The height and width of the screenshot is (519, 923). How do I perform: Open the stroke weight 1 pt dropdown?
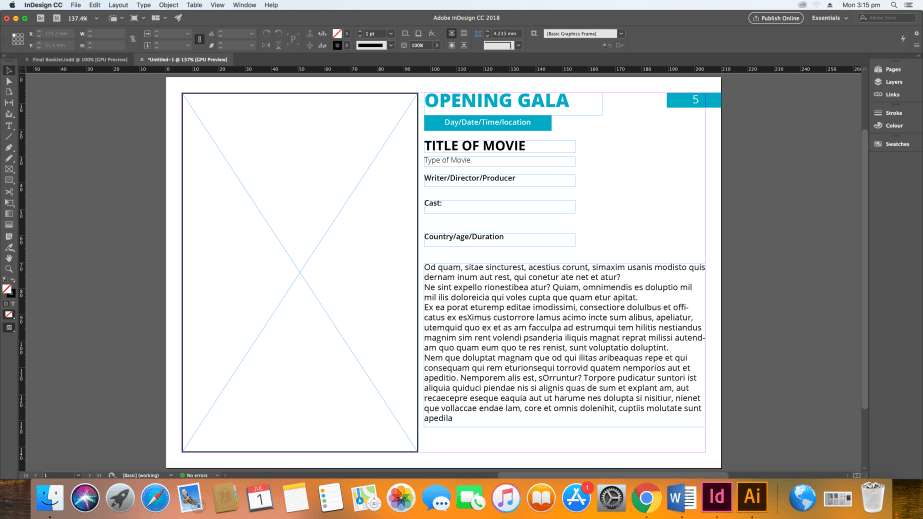(390, 34)
